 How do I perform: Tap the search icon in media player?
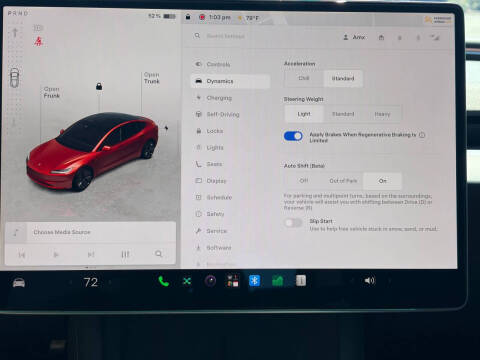(x=159, y=254)
